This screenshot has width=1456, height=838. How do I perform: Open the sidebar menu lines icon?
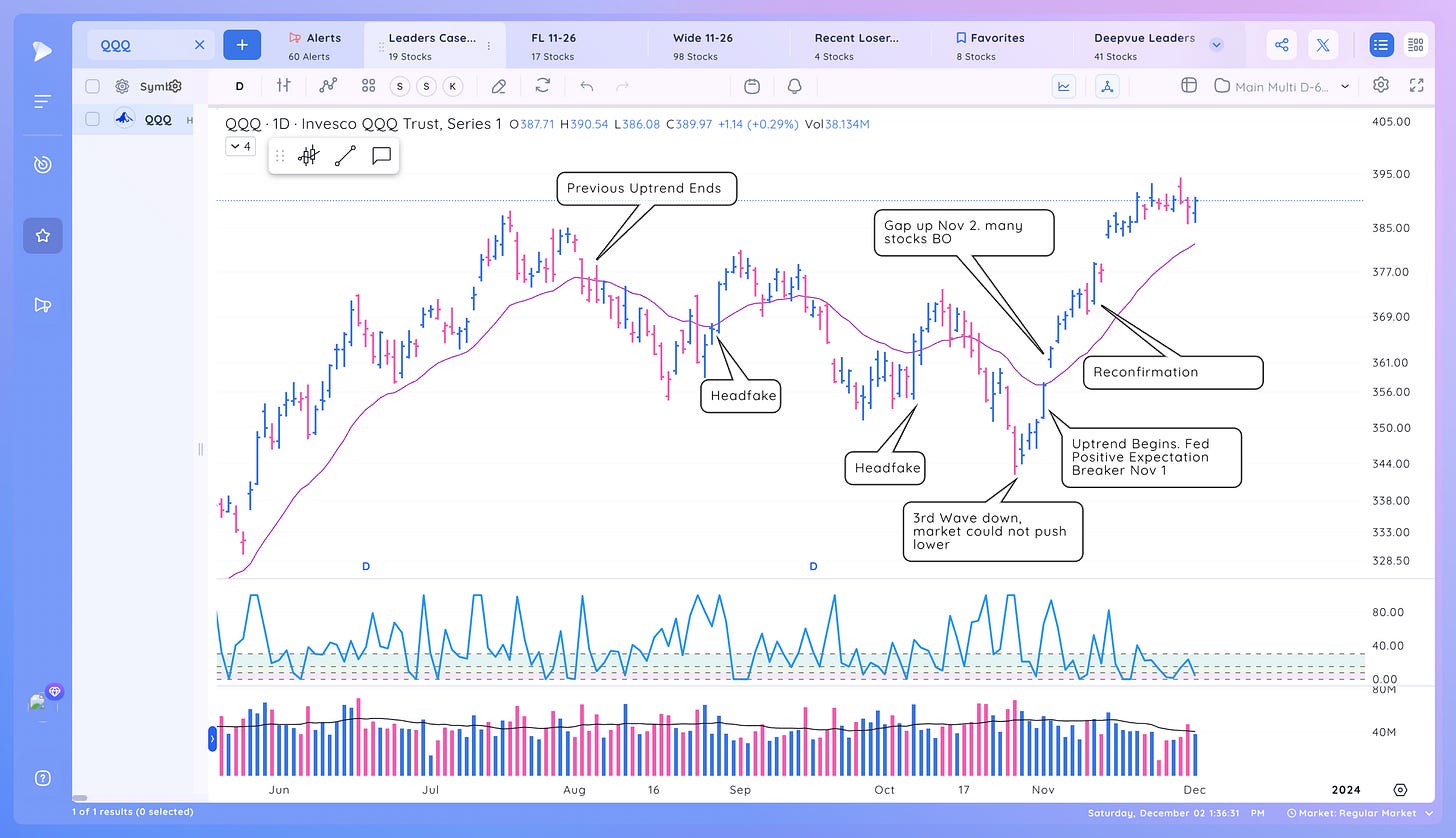coord(42,101)
